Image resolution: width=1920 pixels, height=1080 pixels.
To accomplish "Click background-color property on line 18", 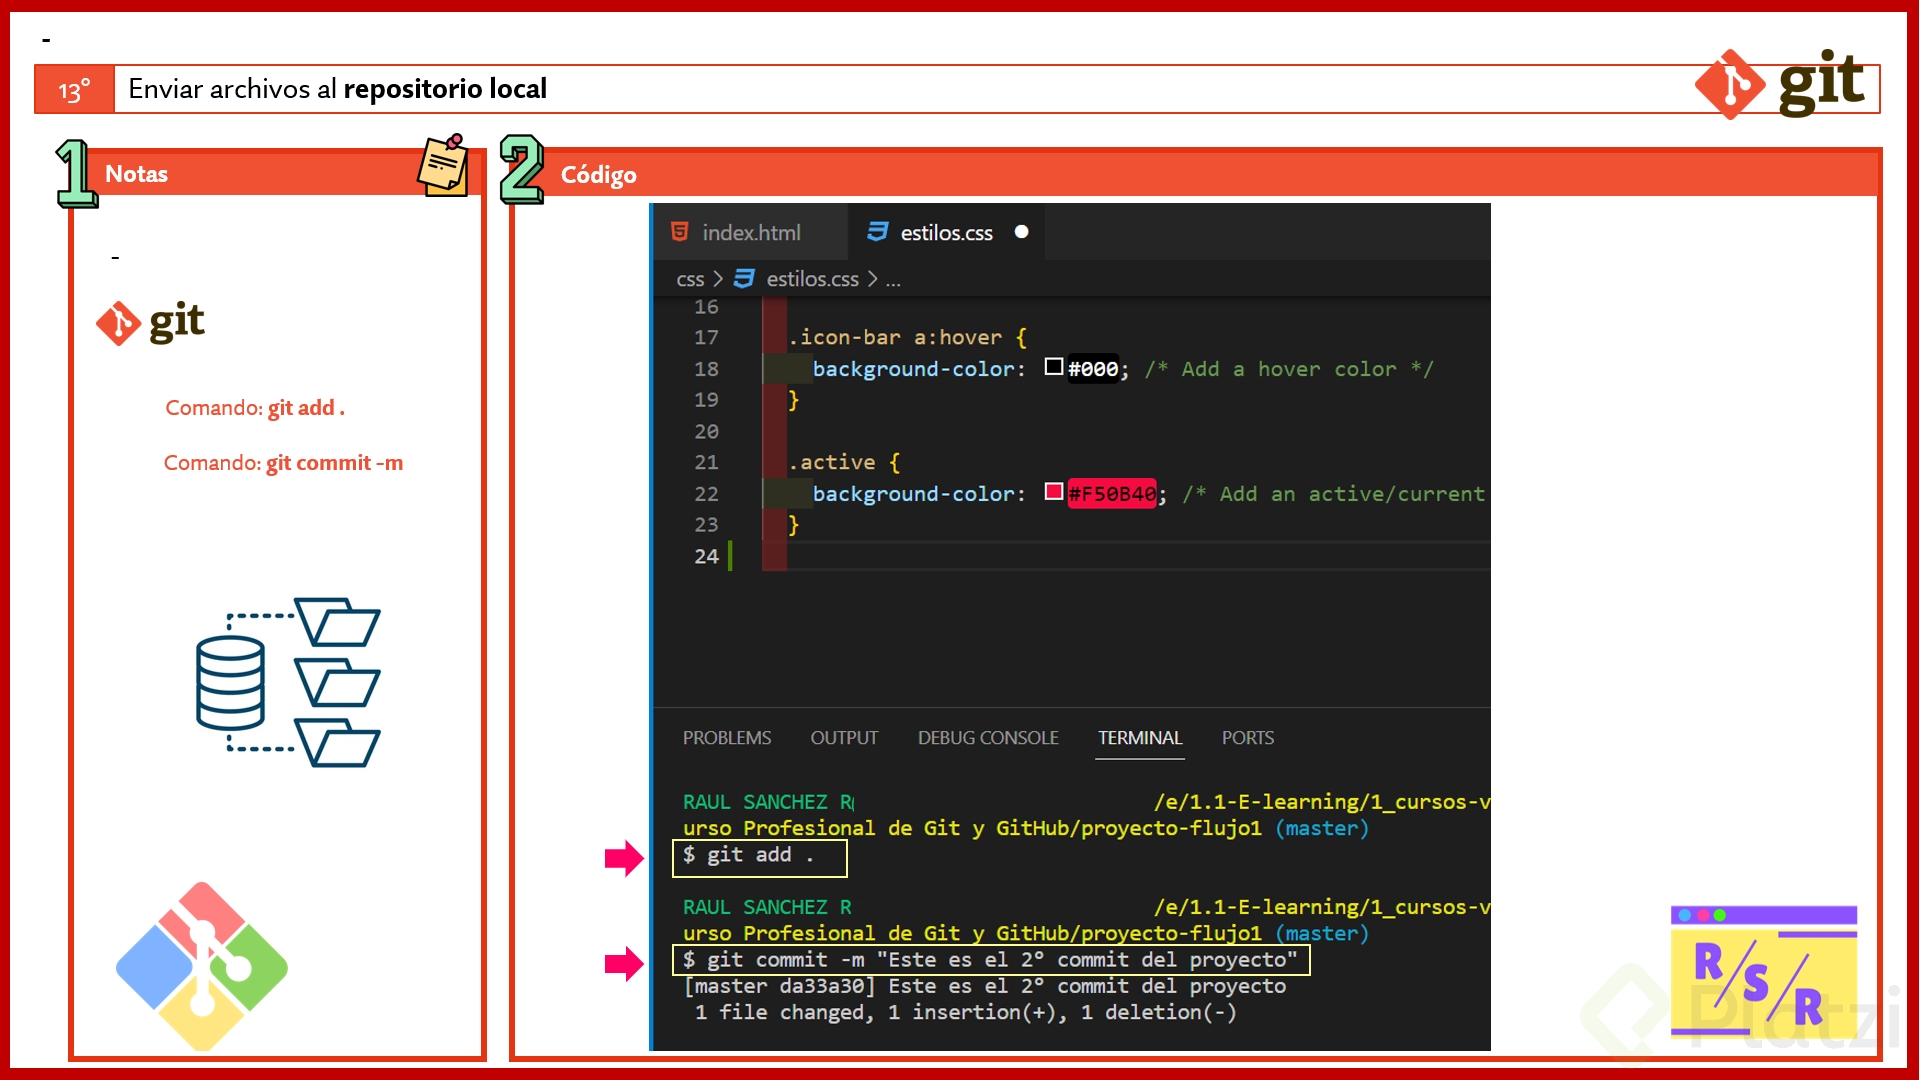I will 912,369.
